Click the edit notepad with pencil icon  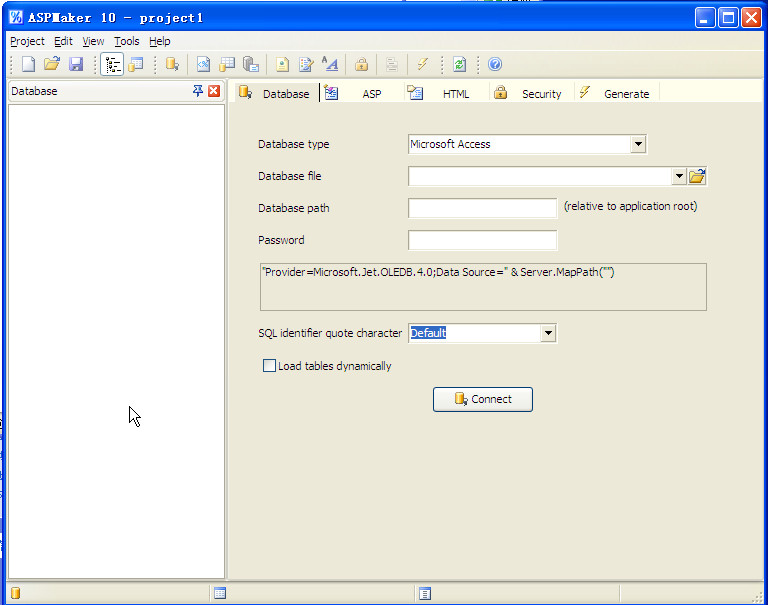306,64
